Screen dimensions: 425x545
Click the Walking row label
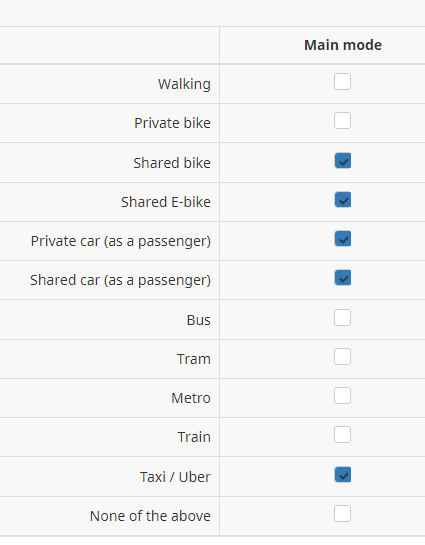184,84
